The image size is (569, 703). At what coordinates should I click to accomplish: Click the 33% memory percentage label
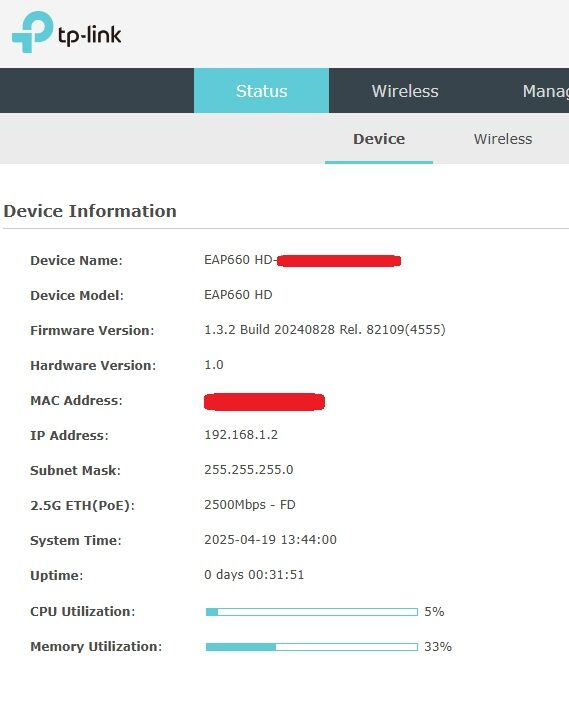click(438, 647)
